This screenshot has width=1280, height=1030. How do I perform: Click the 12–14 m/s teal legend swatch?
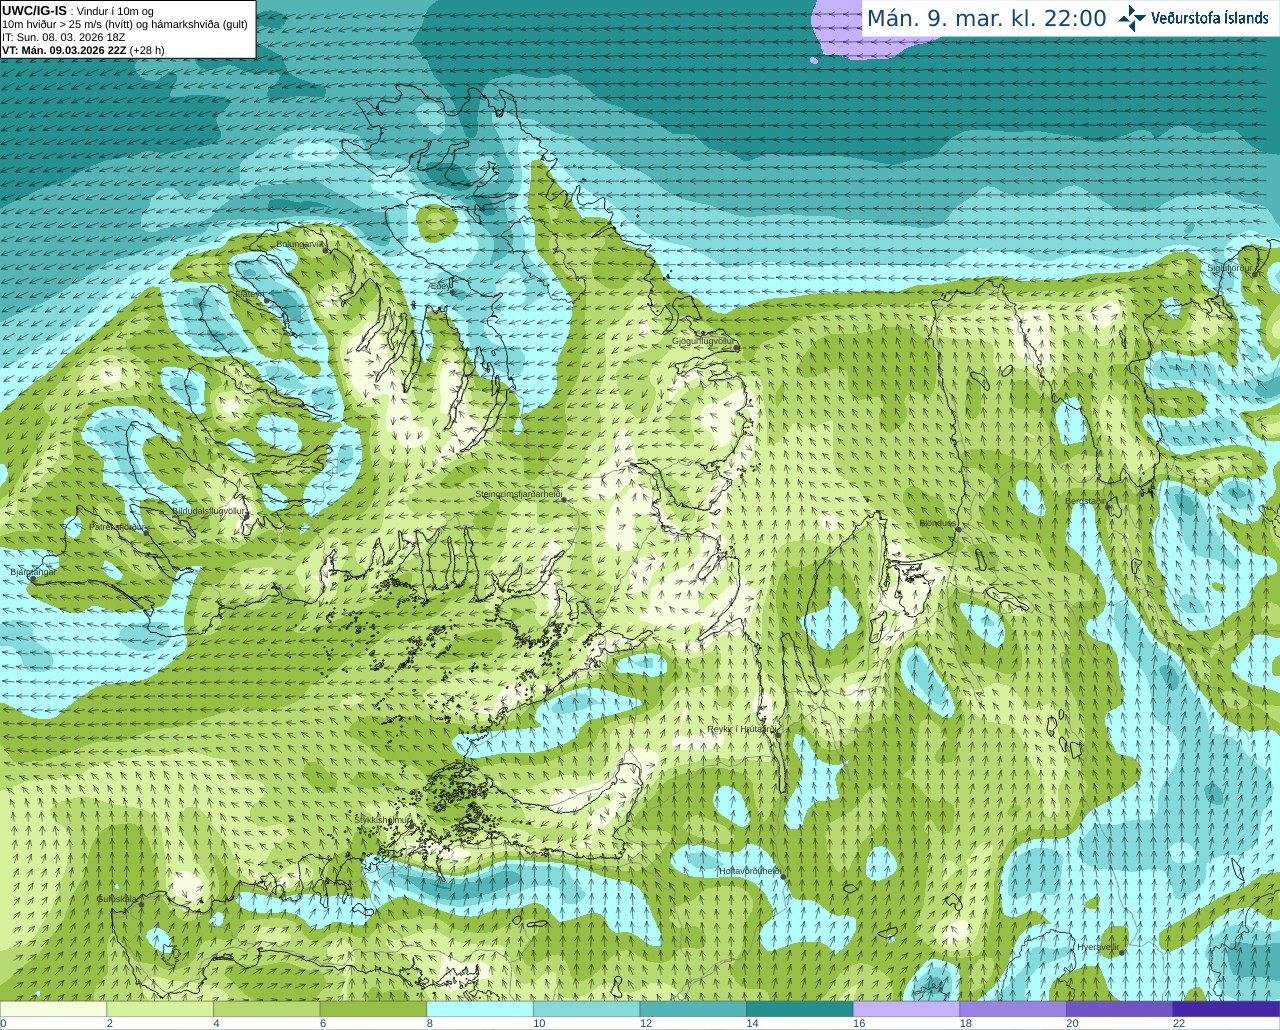(693, 1009)
